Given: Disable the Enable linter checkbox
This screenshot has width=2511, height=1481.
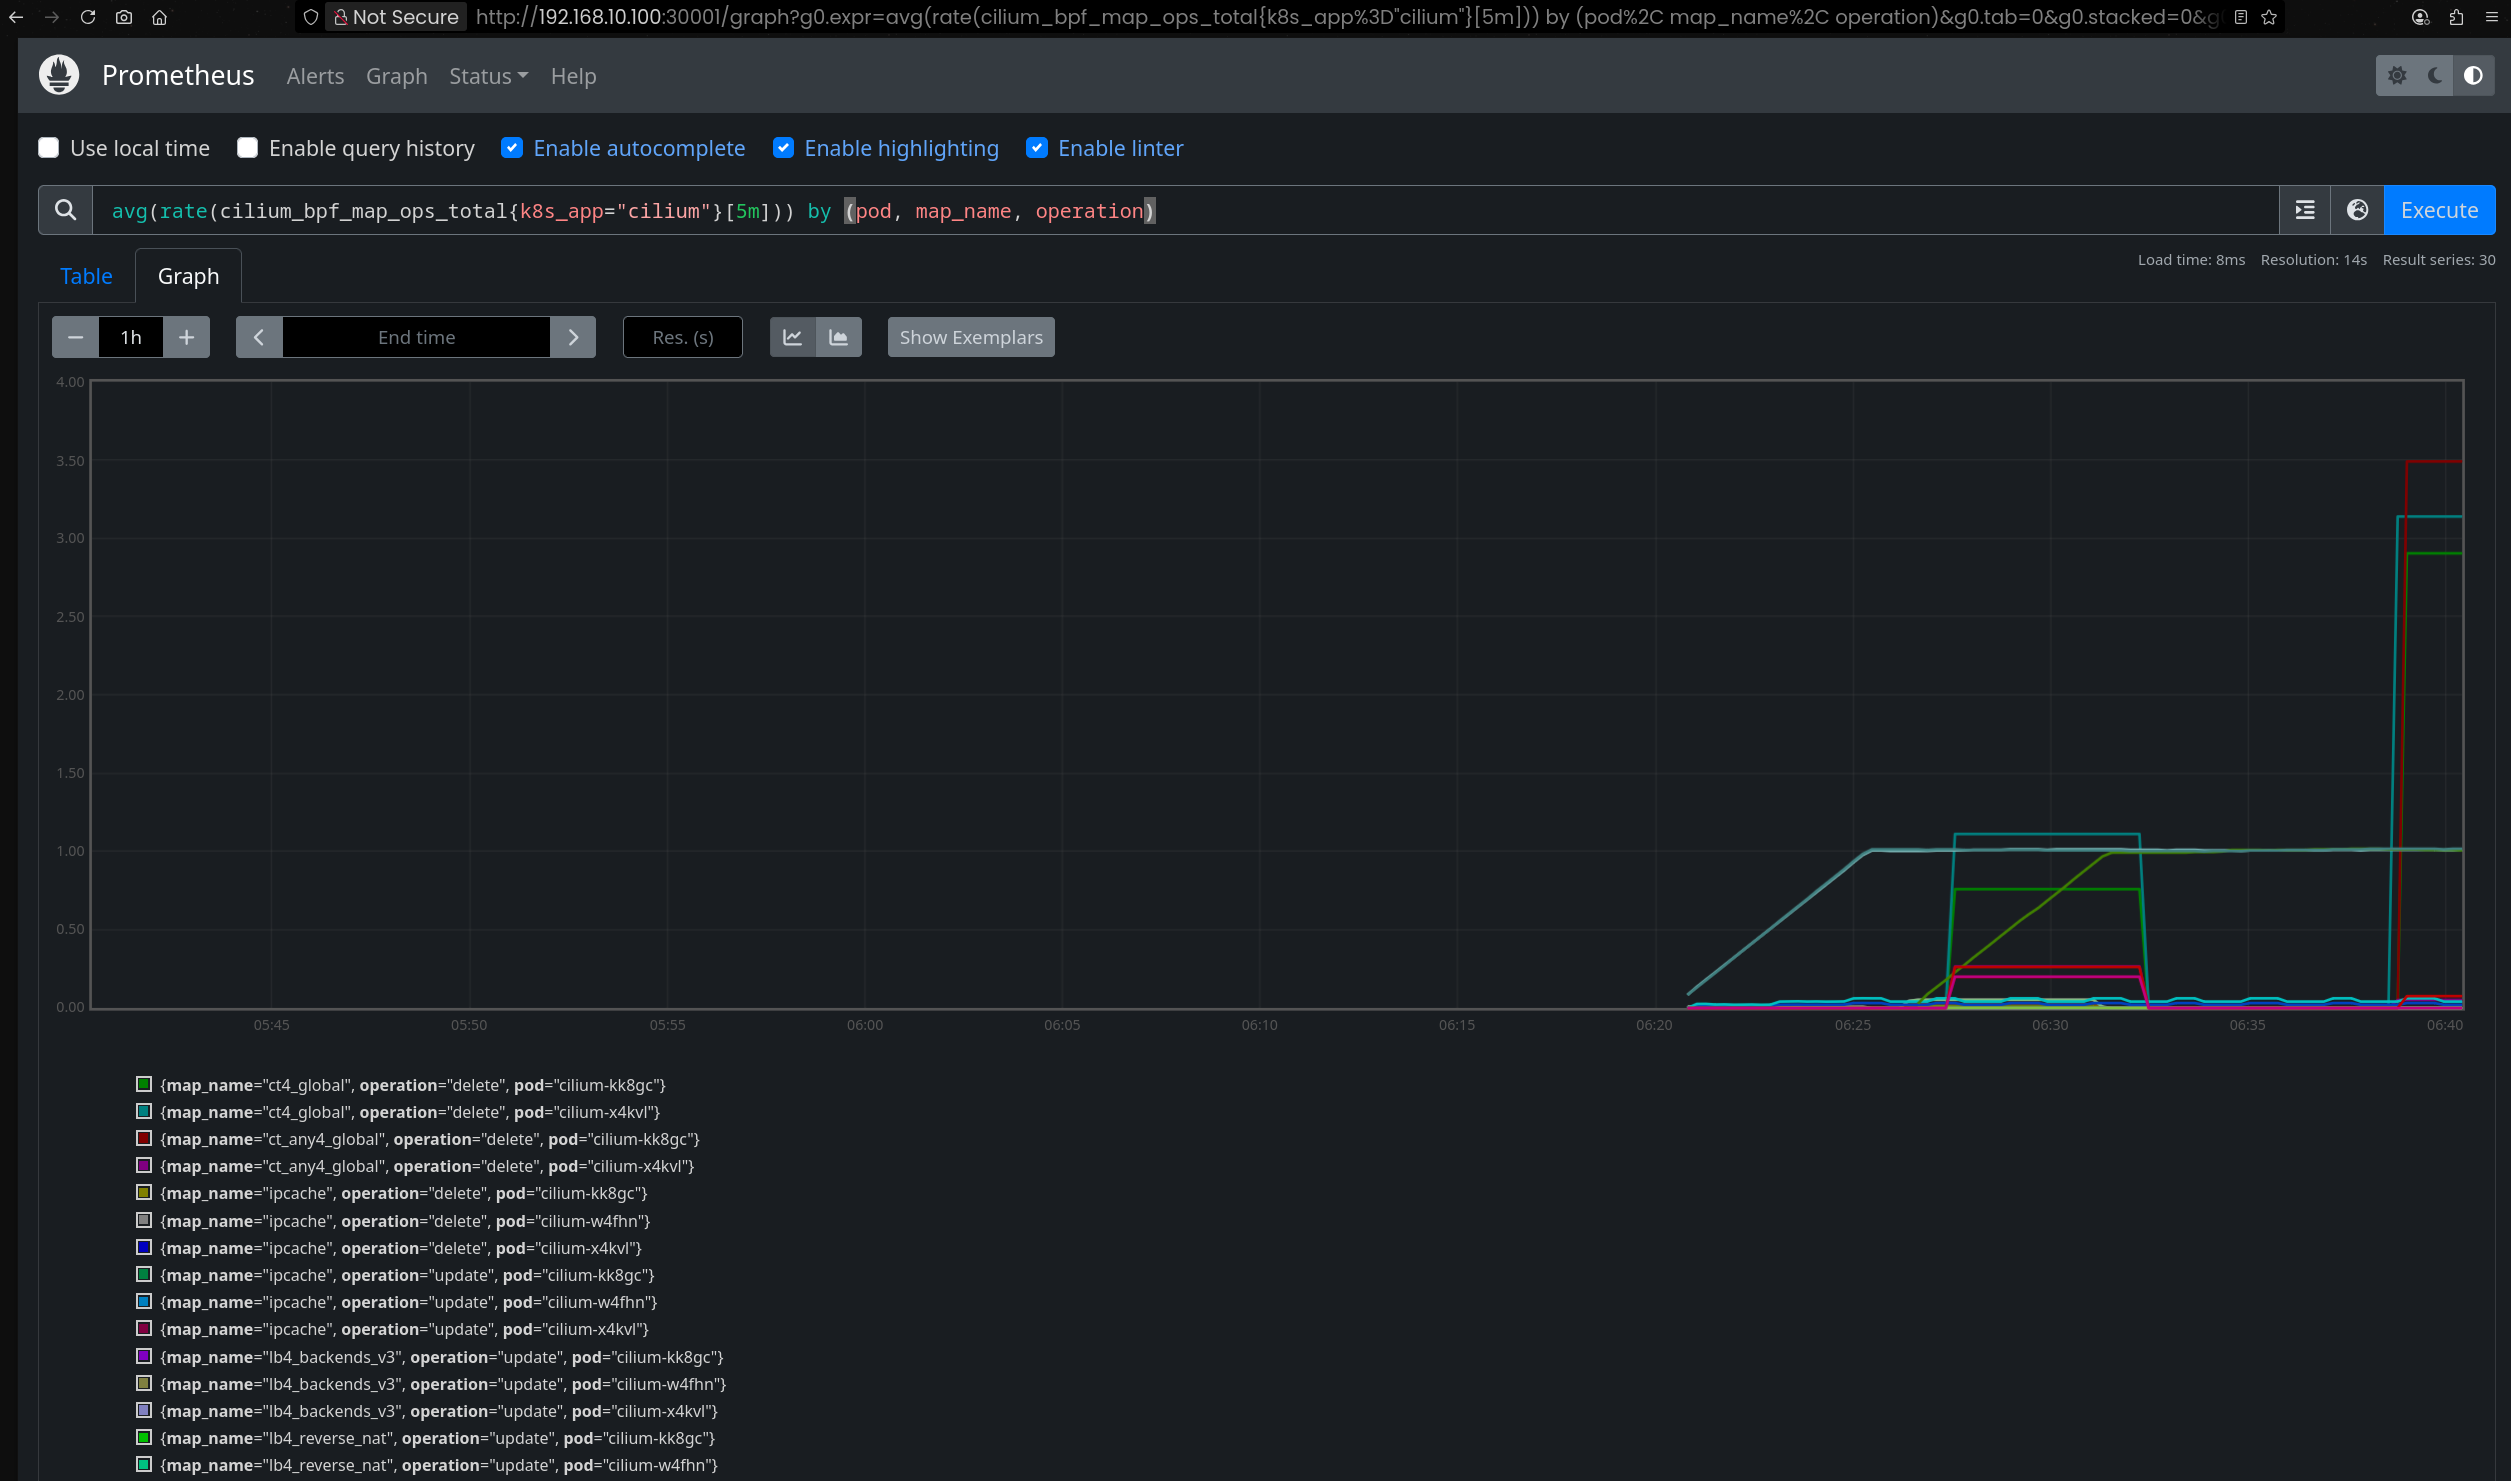Looking at the screenshot, I should (x=1037, y=148).
